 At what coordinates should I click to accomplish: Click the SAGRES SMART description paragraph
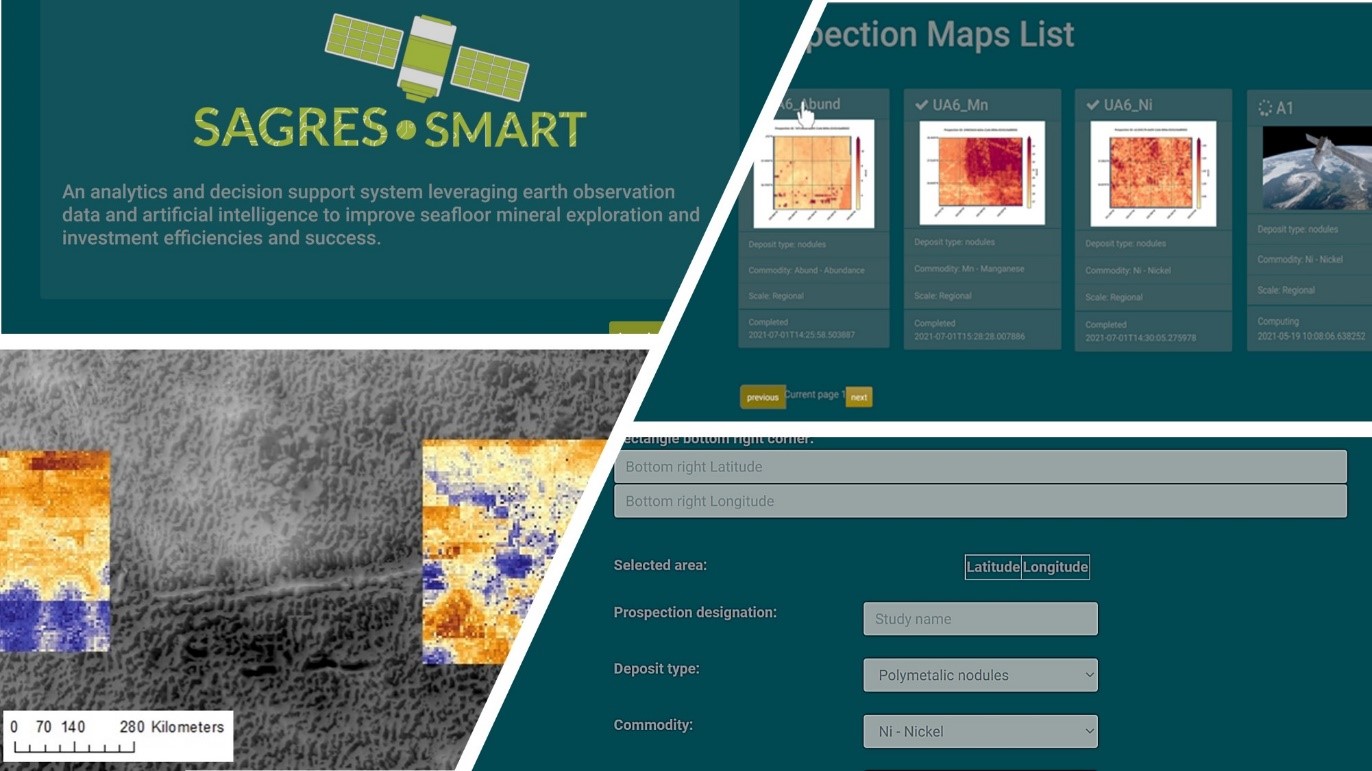[x=380, y=214]
